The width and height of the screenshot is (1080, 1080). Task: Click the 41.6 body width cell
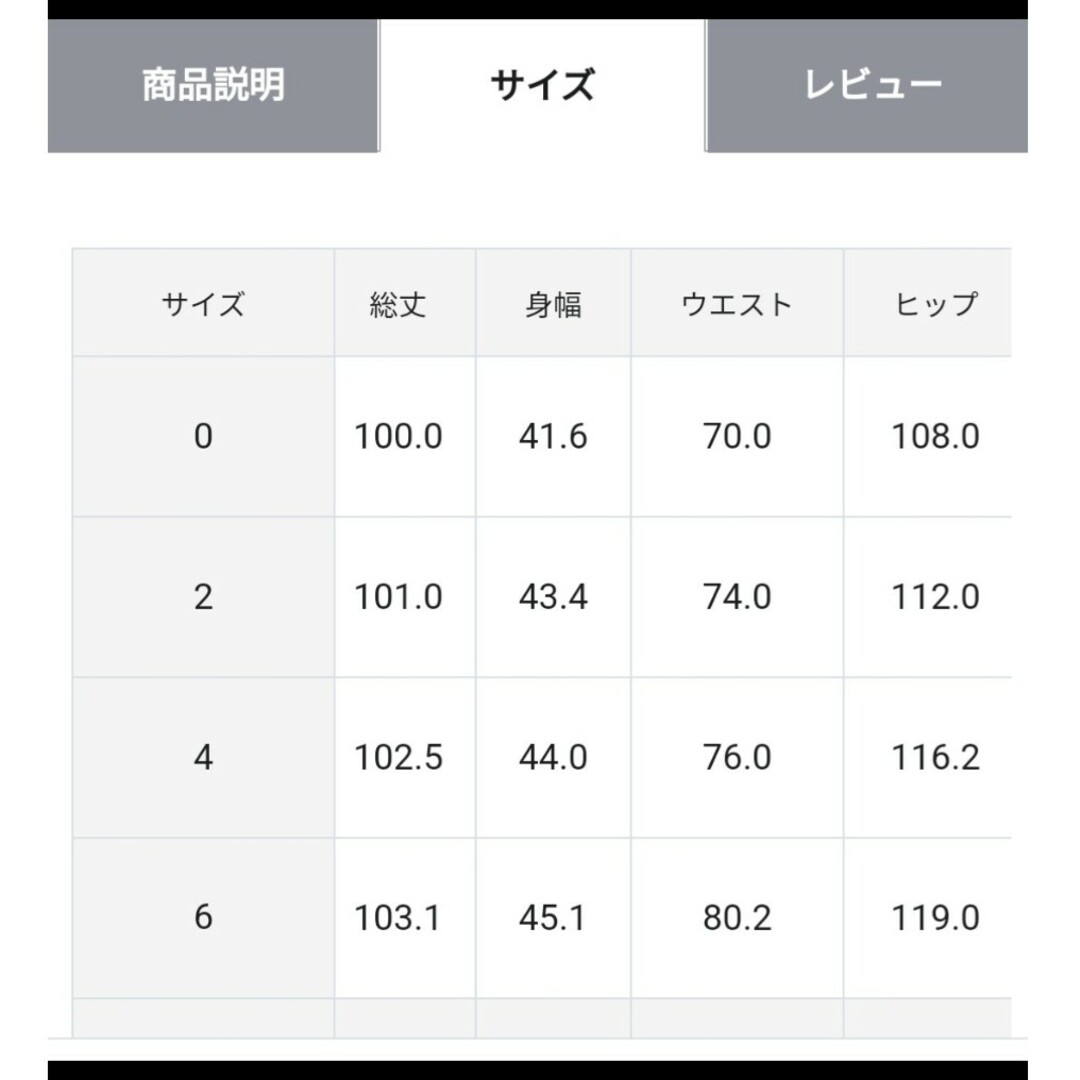553,437
